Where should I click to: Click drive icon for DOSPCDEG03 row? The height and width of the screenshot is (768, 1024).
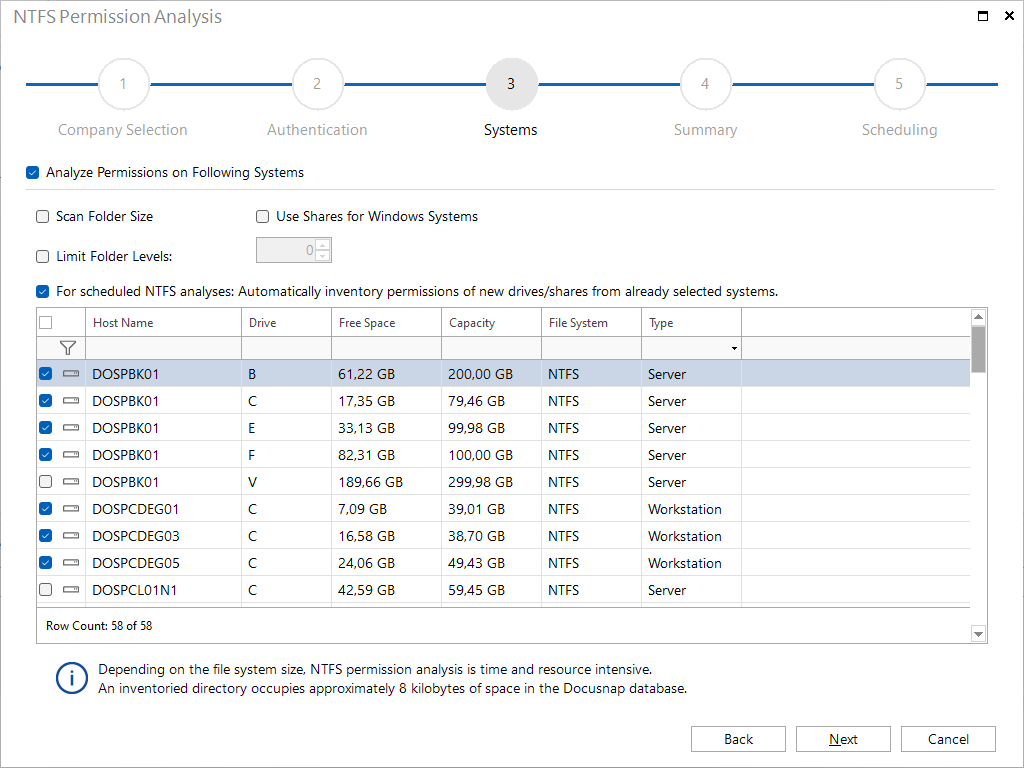(x=71, y=536)
